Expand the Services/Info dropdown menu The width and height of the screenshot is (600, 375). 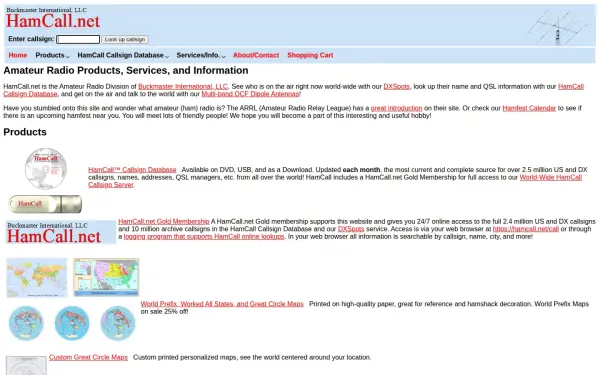pyautogui.click(x=201, y=55)
